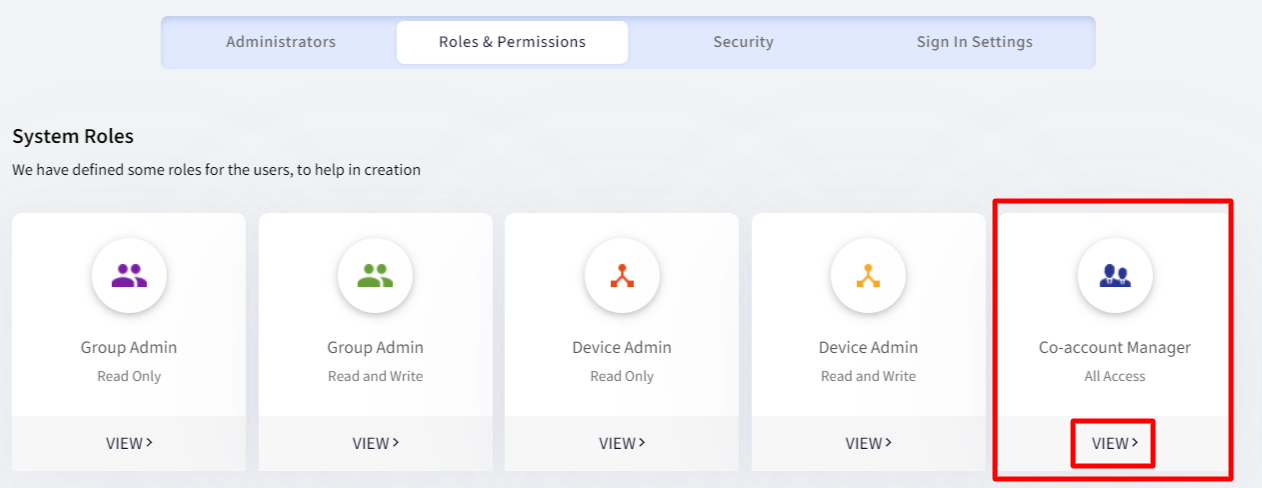Image resolution: width=1262 pixels, height=488 pixels.
Task: Click the green Group Admin Read and Write icon
Action: (375, 275)
